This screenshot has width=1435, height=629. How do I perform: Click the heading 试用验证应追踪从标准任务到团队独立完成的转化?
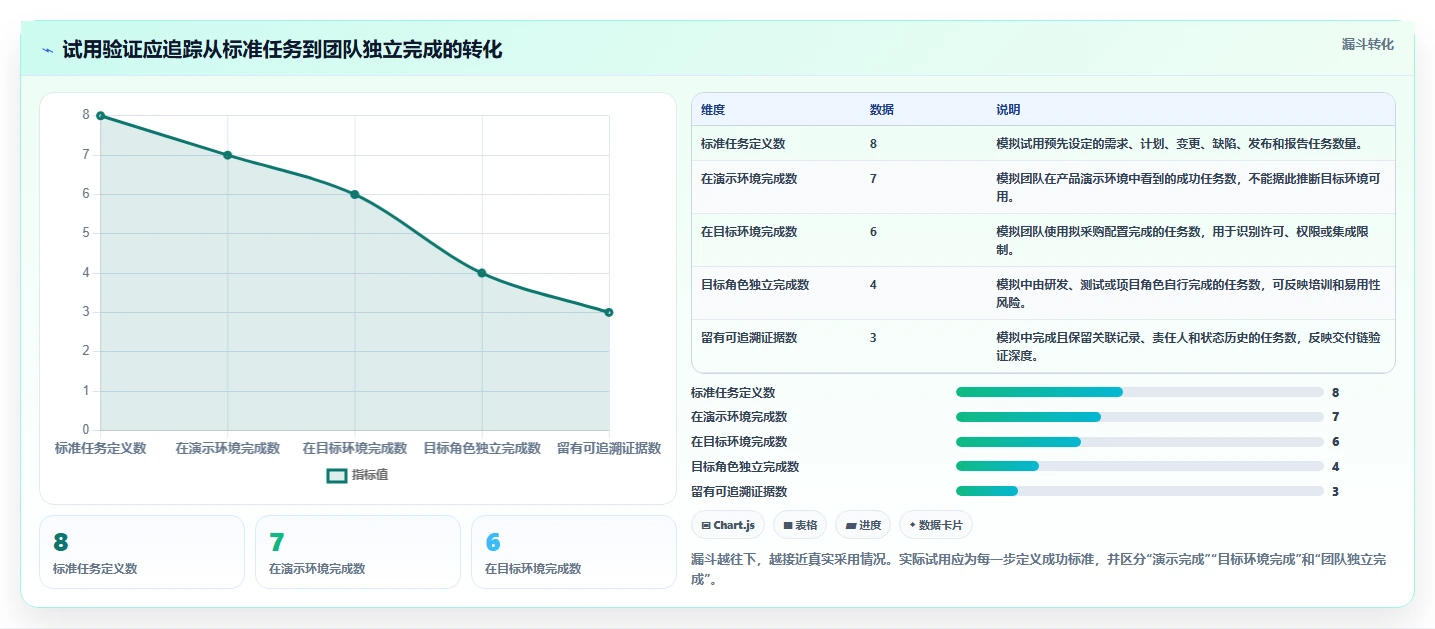282,50
